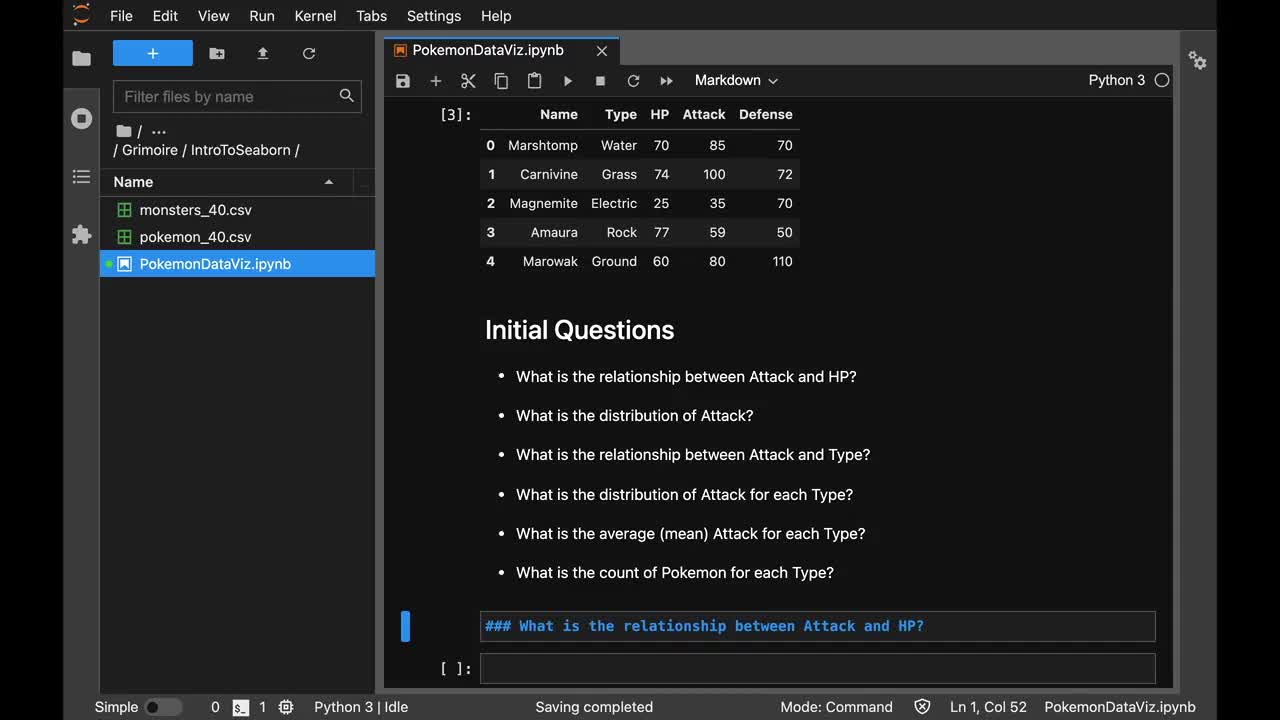Open the extension manager puzzle icon
The width and height of the screenshot is (1280, 720).
pyautogui.click(x=82, y=235)
